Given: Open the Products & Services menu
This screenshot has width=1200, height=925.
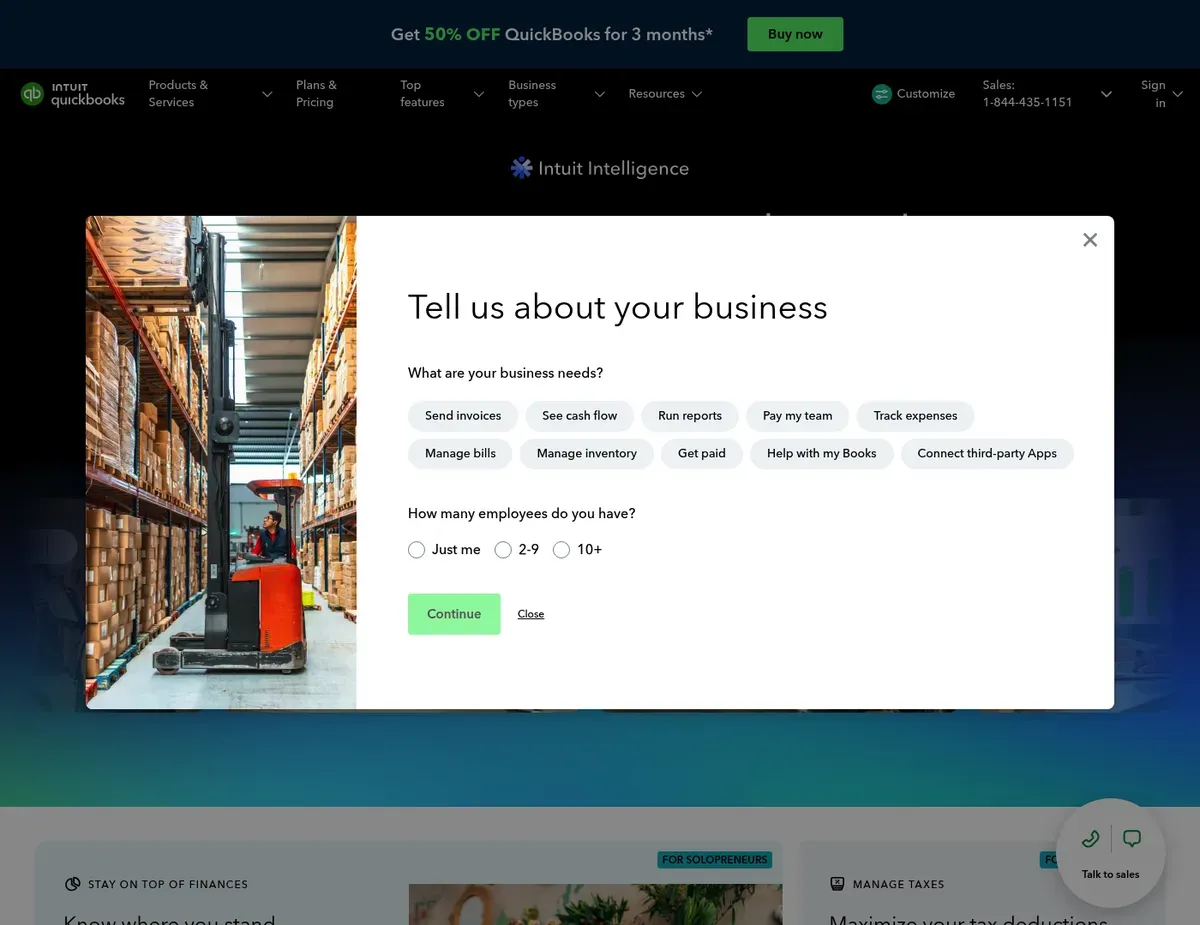Looking at the screenshot, I should pyautogui.click(x=179, y=94).
